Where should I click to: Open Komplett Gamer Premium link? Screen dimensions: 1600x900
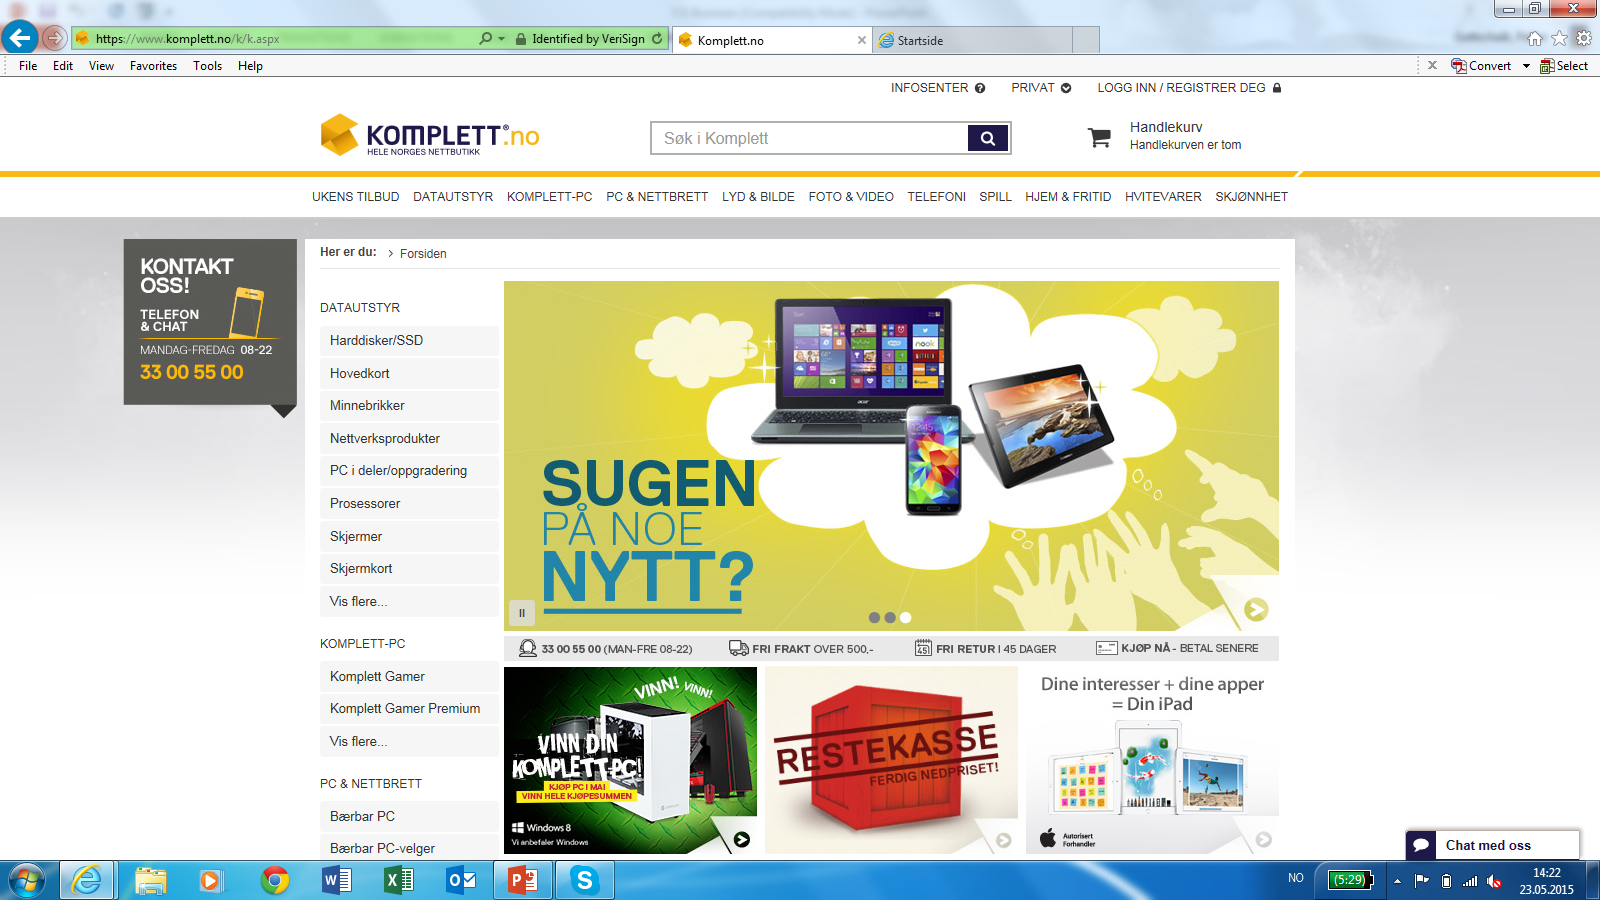coord(409,708)
